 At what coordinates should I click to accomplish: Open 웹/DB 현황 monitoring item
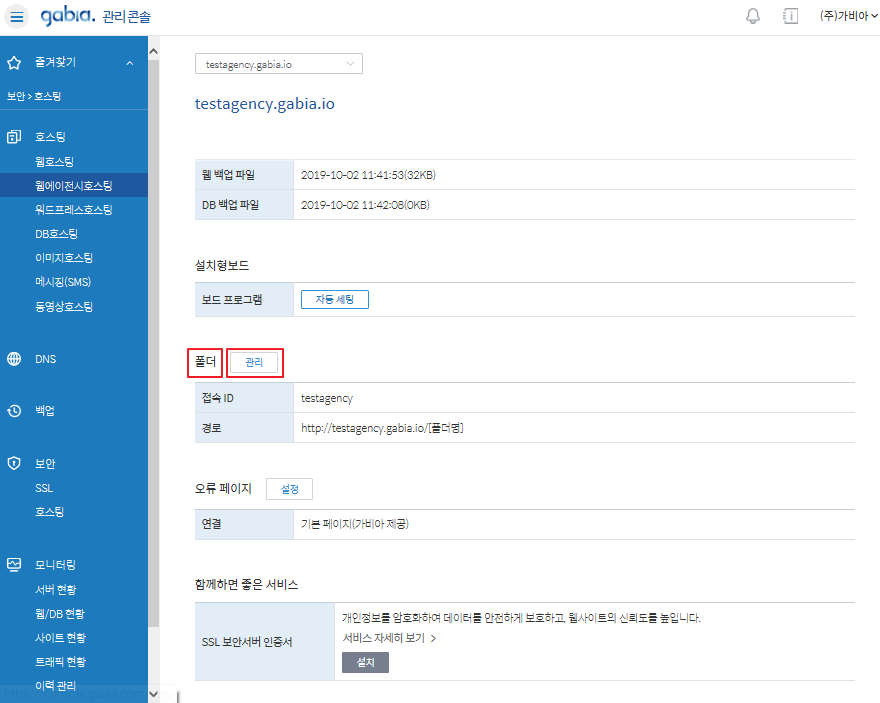tap(59, 614)
